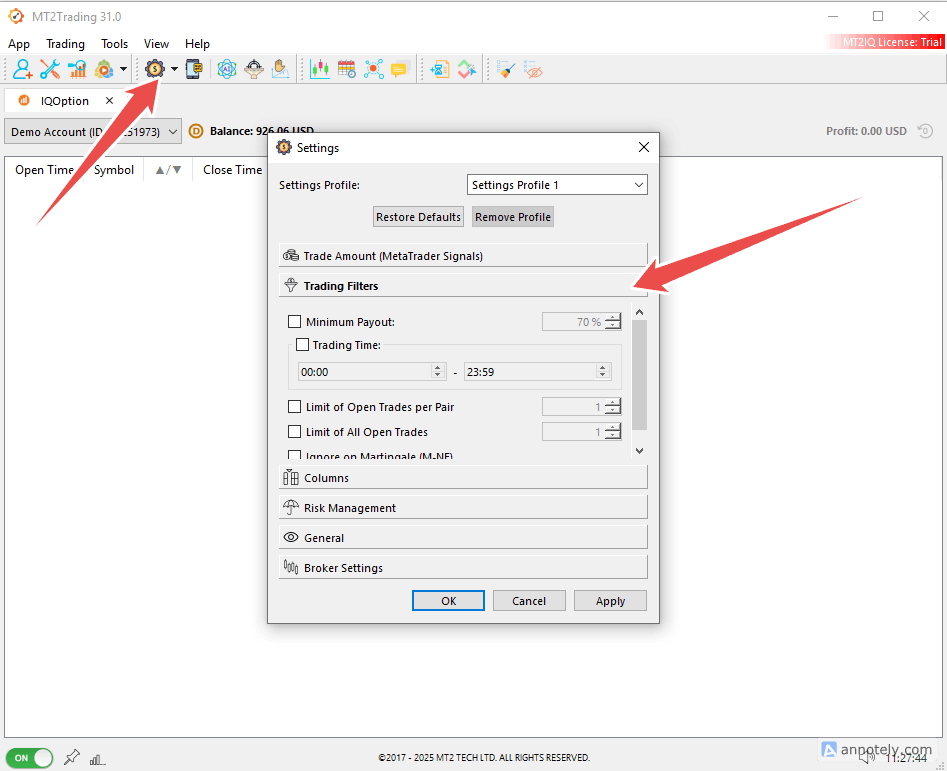Screen dimensions: 947x771
Task: Click the mobile phone notifications icon
Action: [x=194, y=69]
